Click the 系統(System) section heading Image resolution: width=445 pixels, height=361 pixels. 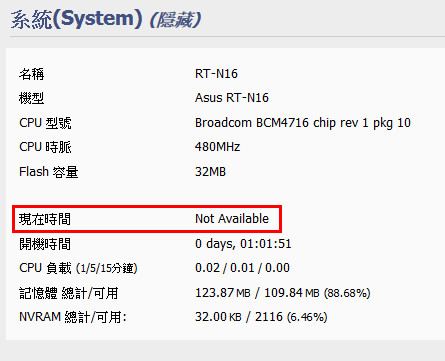click(77, 19)
